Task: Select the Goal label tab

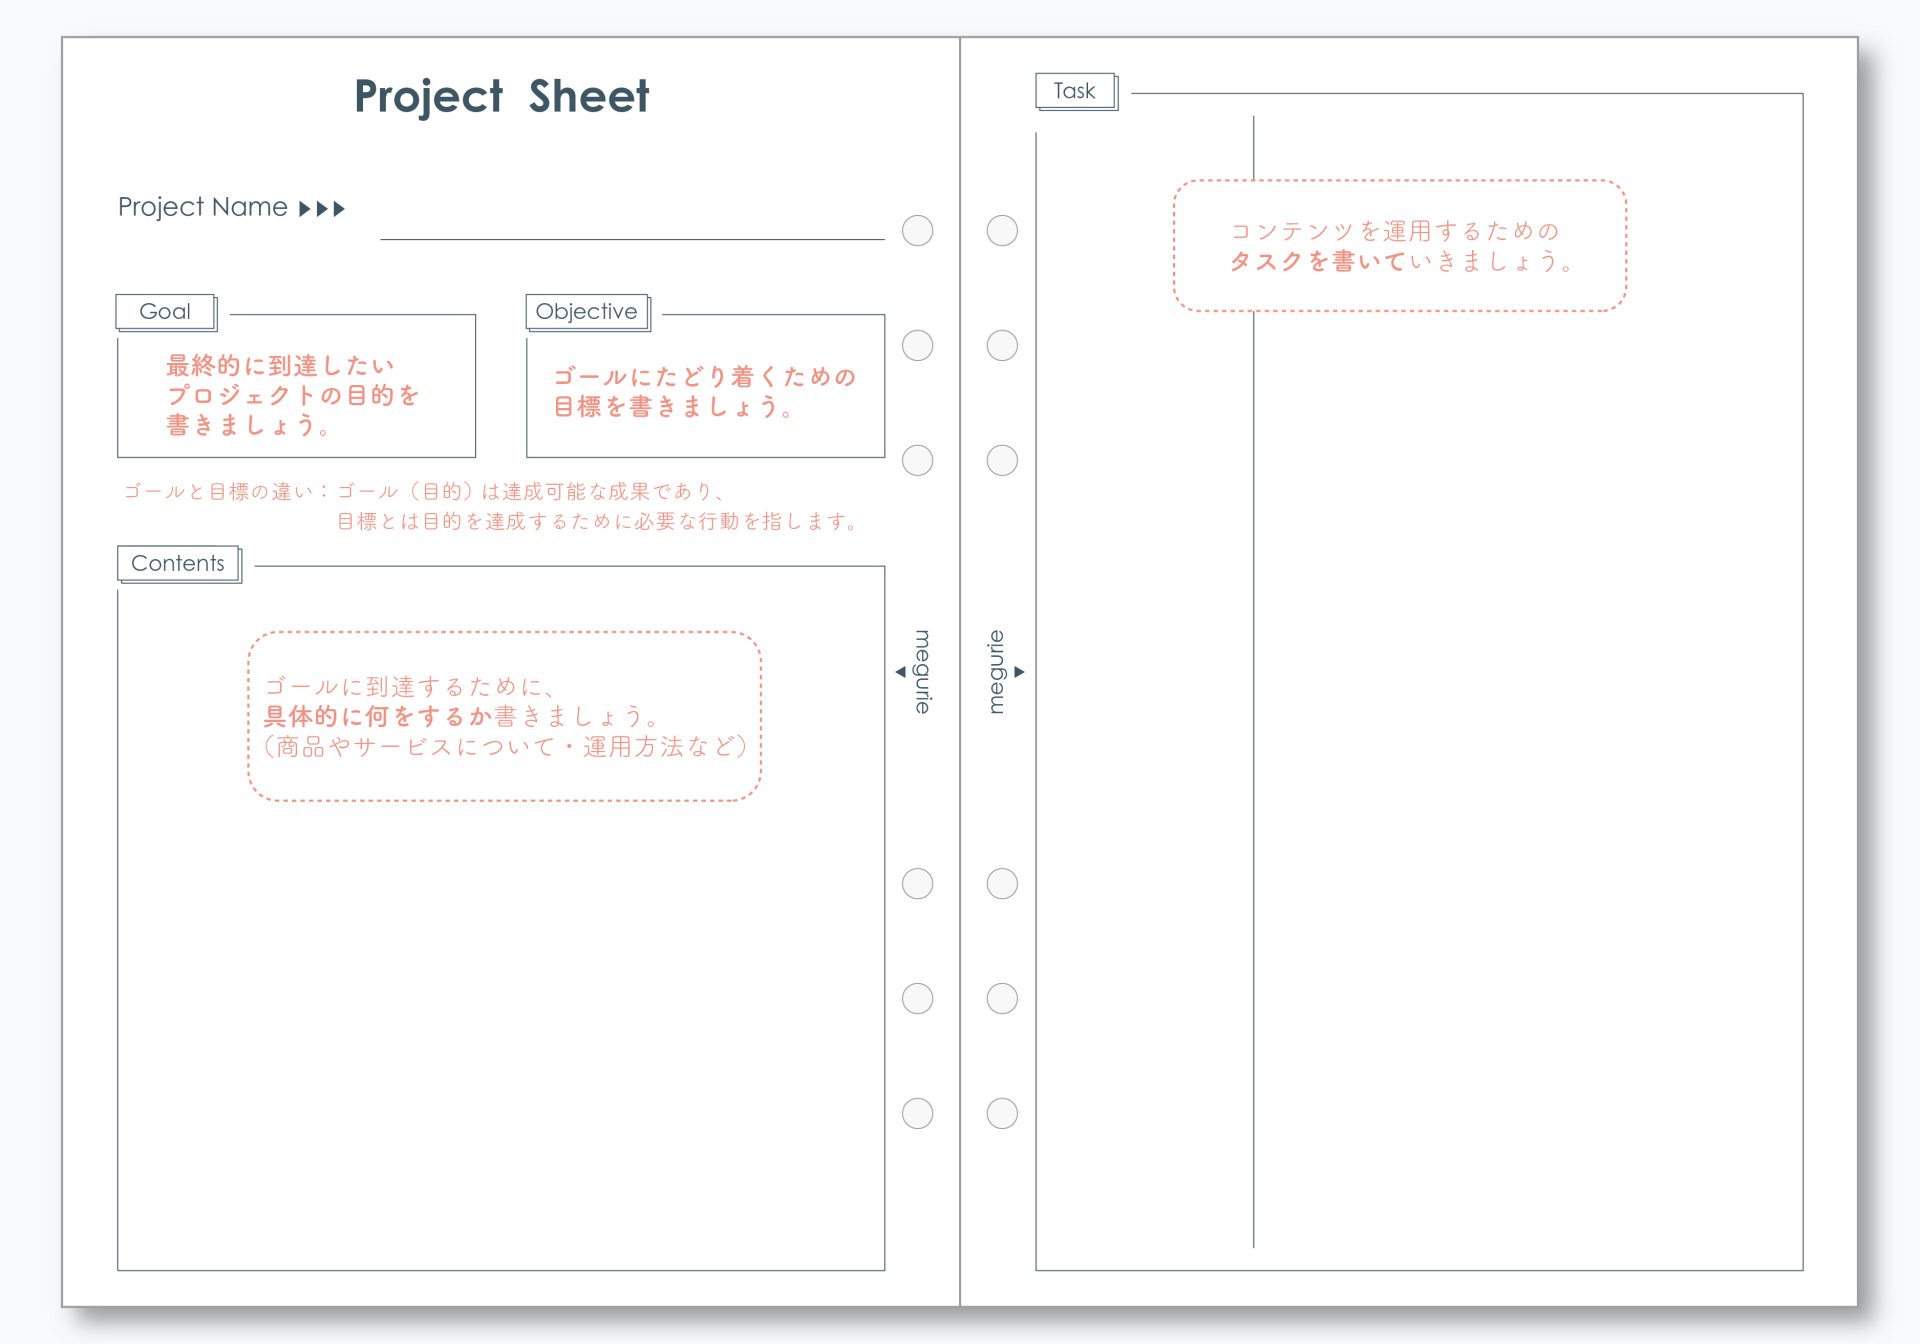Action: coord(165,312)
